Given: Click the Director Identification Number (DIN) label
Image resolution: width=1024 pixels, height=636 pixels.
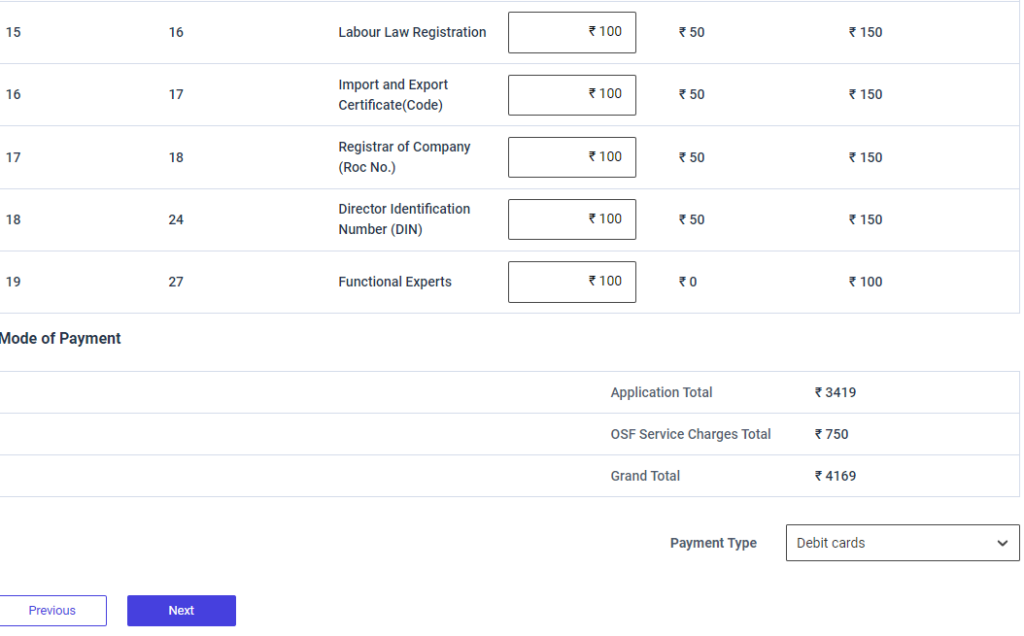Looking at the screenshot, I should point(404,219).
